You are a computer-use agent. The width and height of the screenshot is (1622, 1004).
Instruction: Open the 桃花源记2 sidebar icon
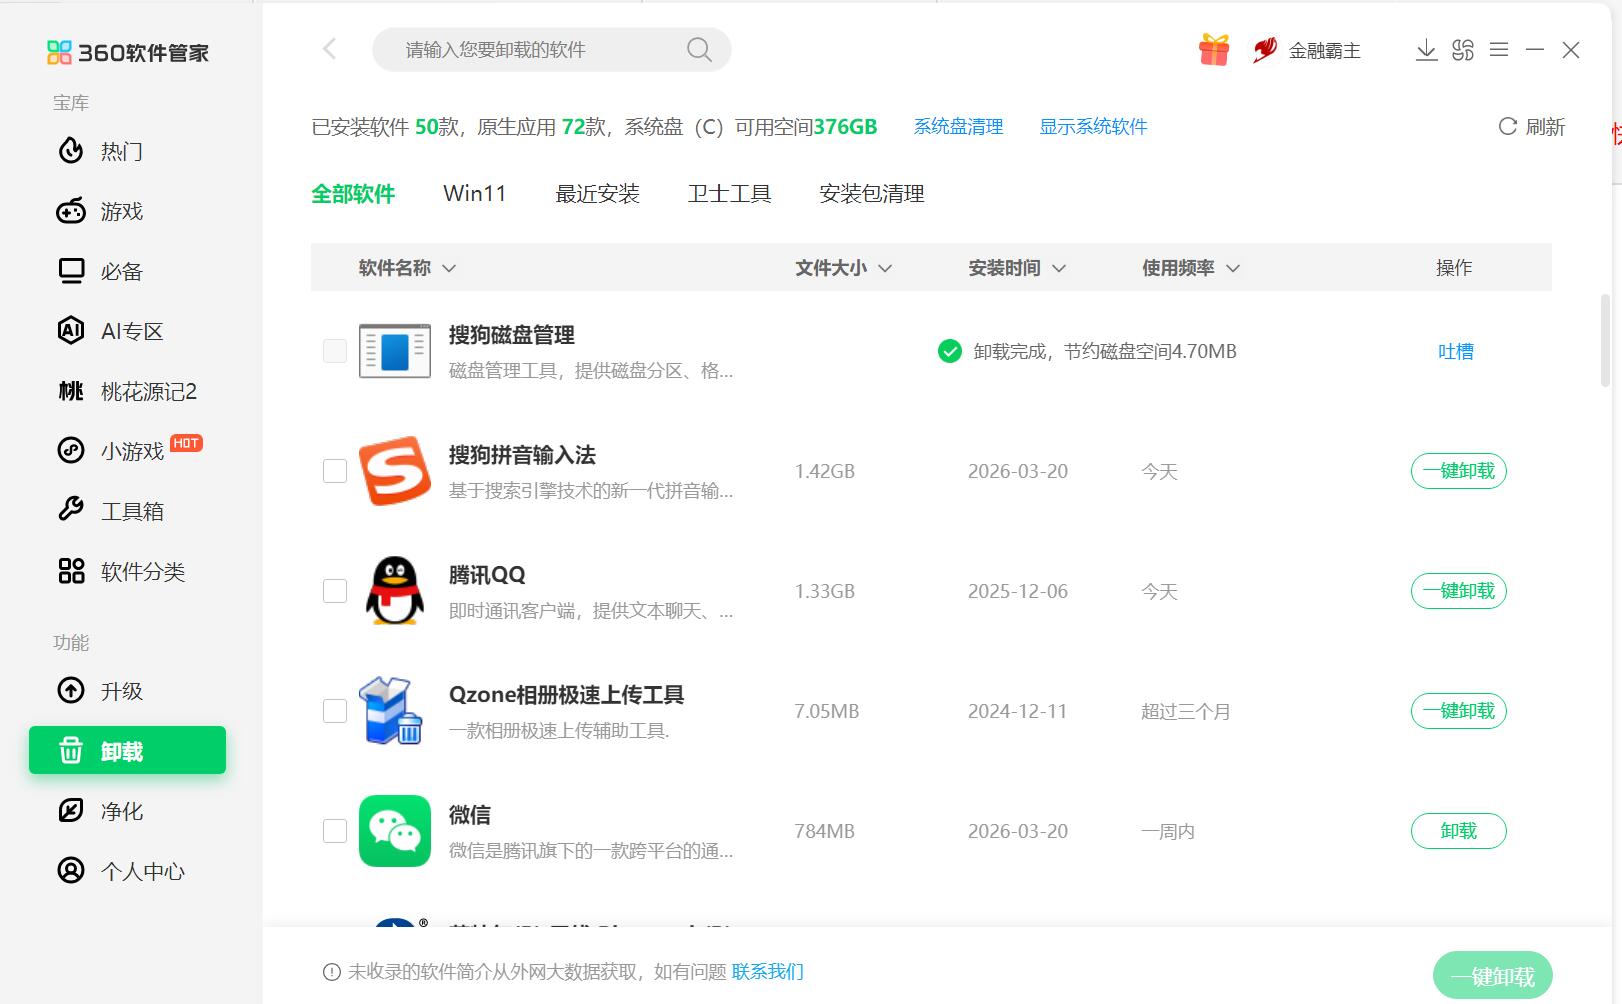click(71, 391)
